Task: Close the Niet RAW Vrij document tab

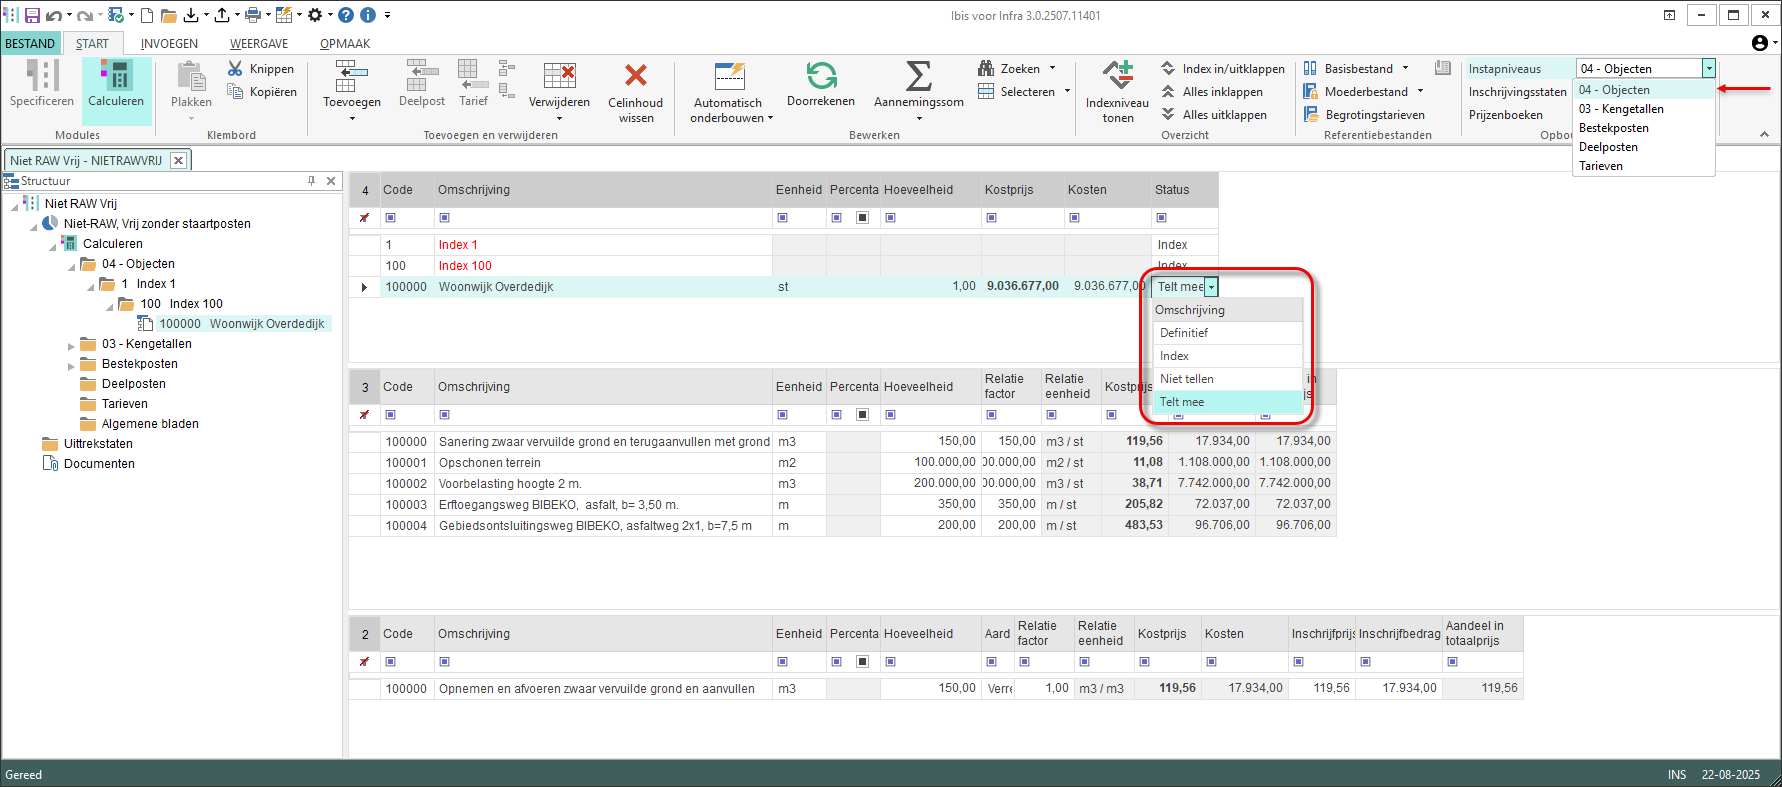Action: [x=178, y=161]
